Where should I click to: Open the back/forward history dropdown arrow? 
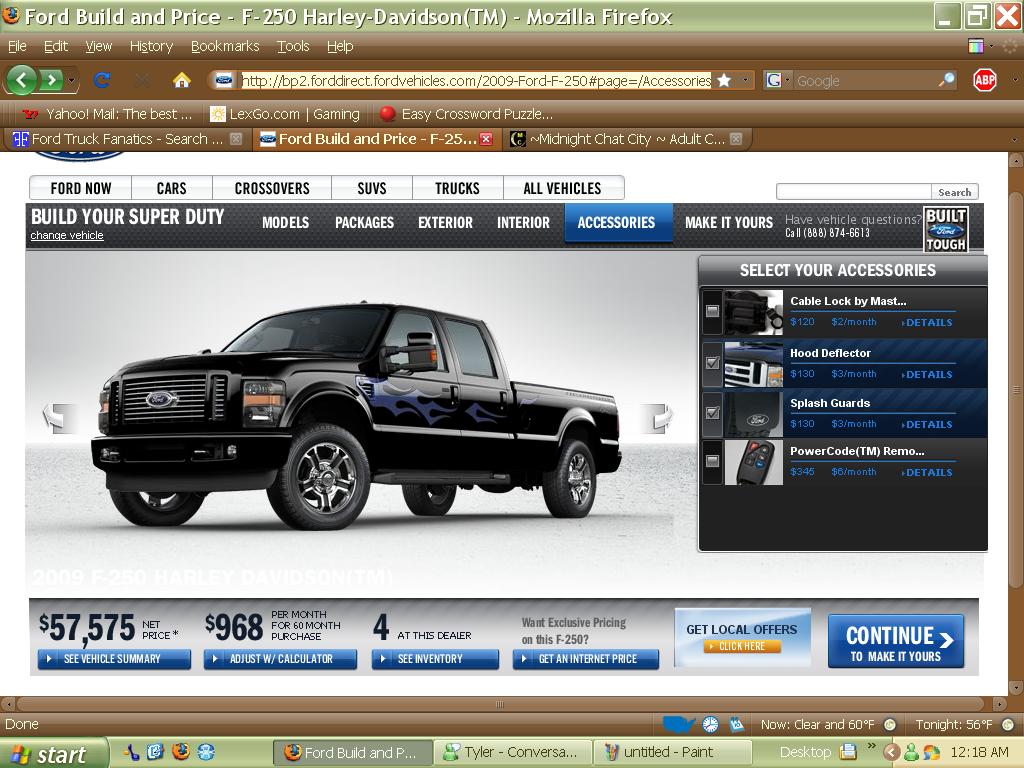71,81
